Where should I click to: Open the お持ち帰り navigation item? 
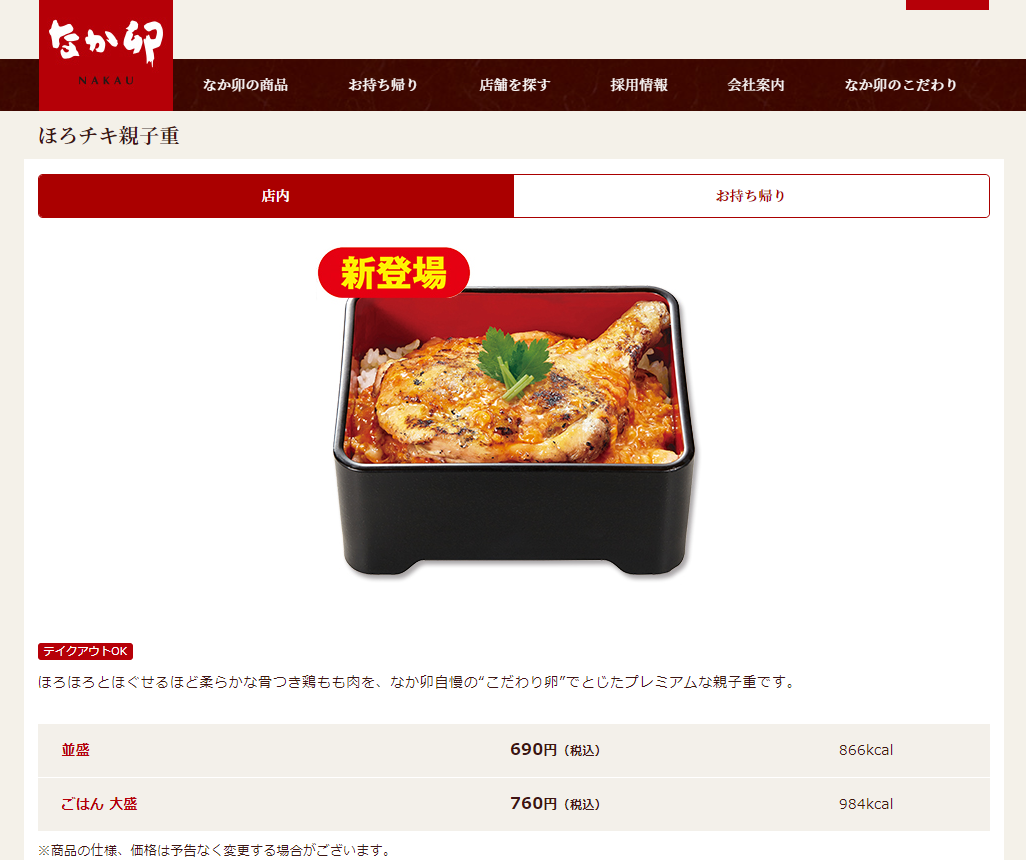click(383, 85)
